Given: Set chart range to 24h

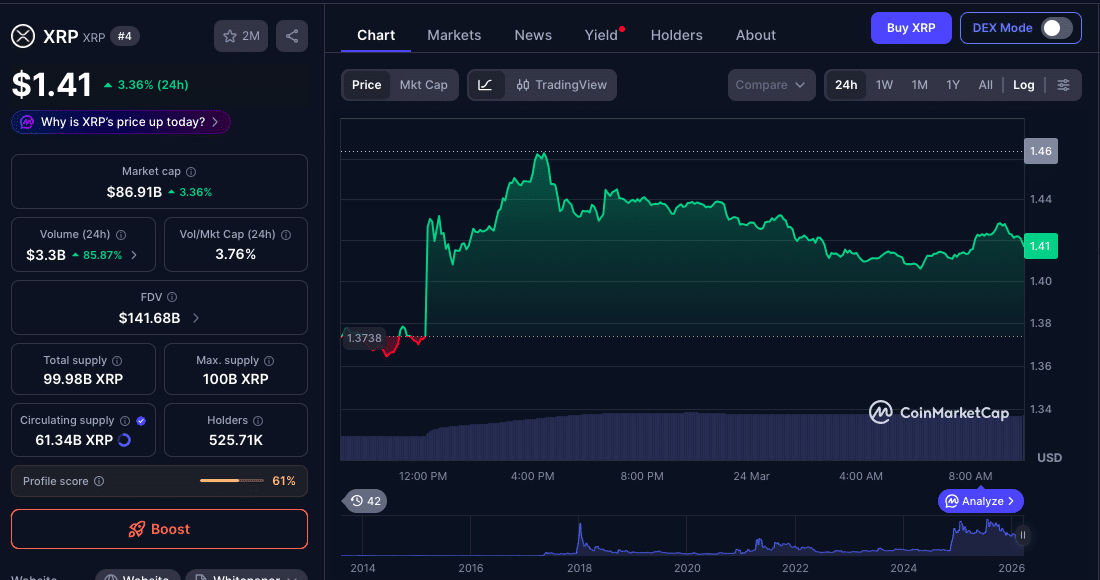Looking at the screenshot, I should (x=846, y=85).
